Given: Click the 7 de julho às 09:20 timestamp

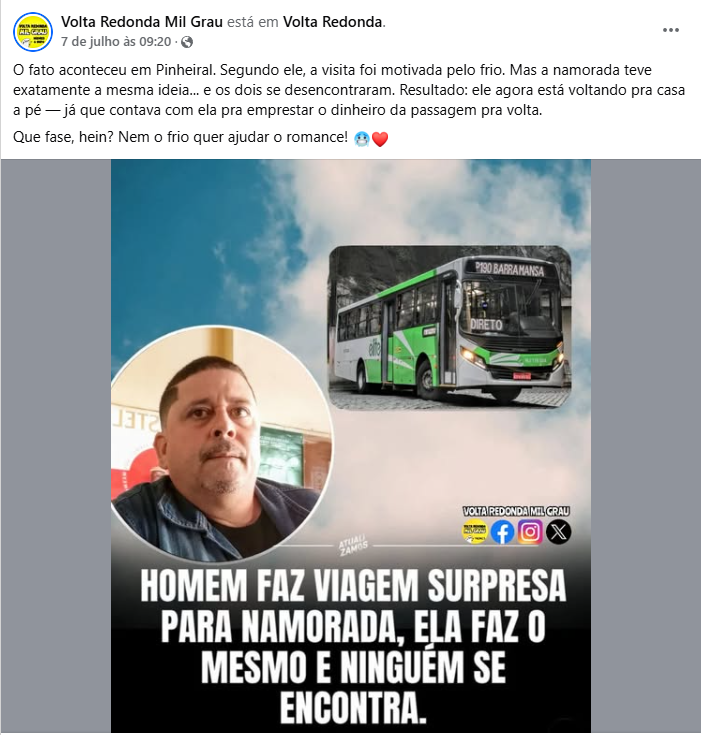Looking at the screenshot, I should 116,42.
